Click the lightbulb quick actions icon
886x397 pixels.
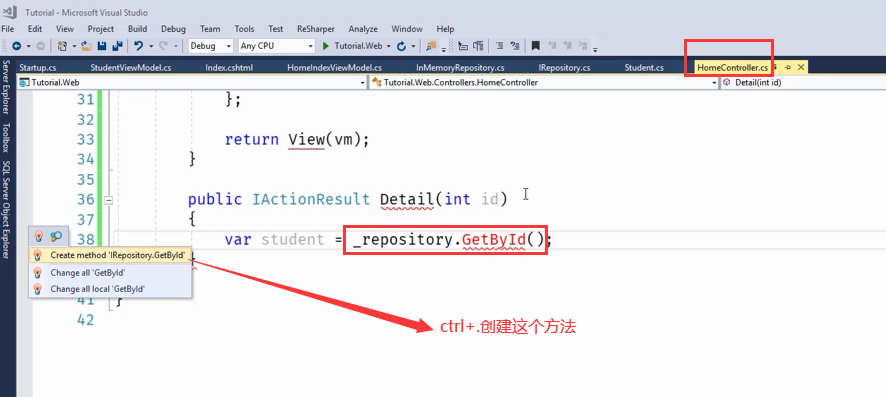pos(39,237)
